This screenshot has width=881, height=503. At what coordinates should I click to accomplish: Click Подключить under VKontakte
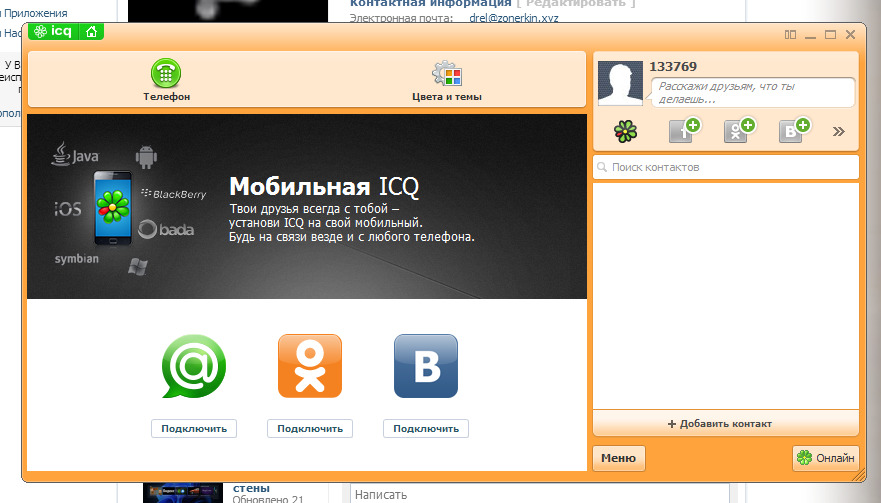pyautogui.click(x=426, y=428)
